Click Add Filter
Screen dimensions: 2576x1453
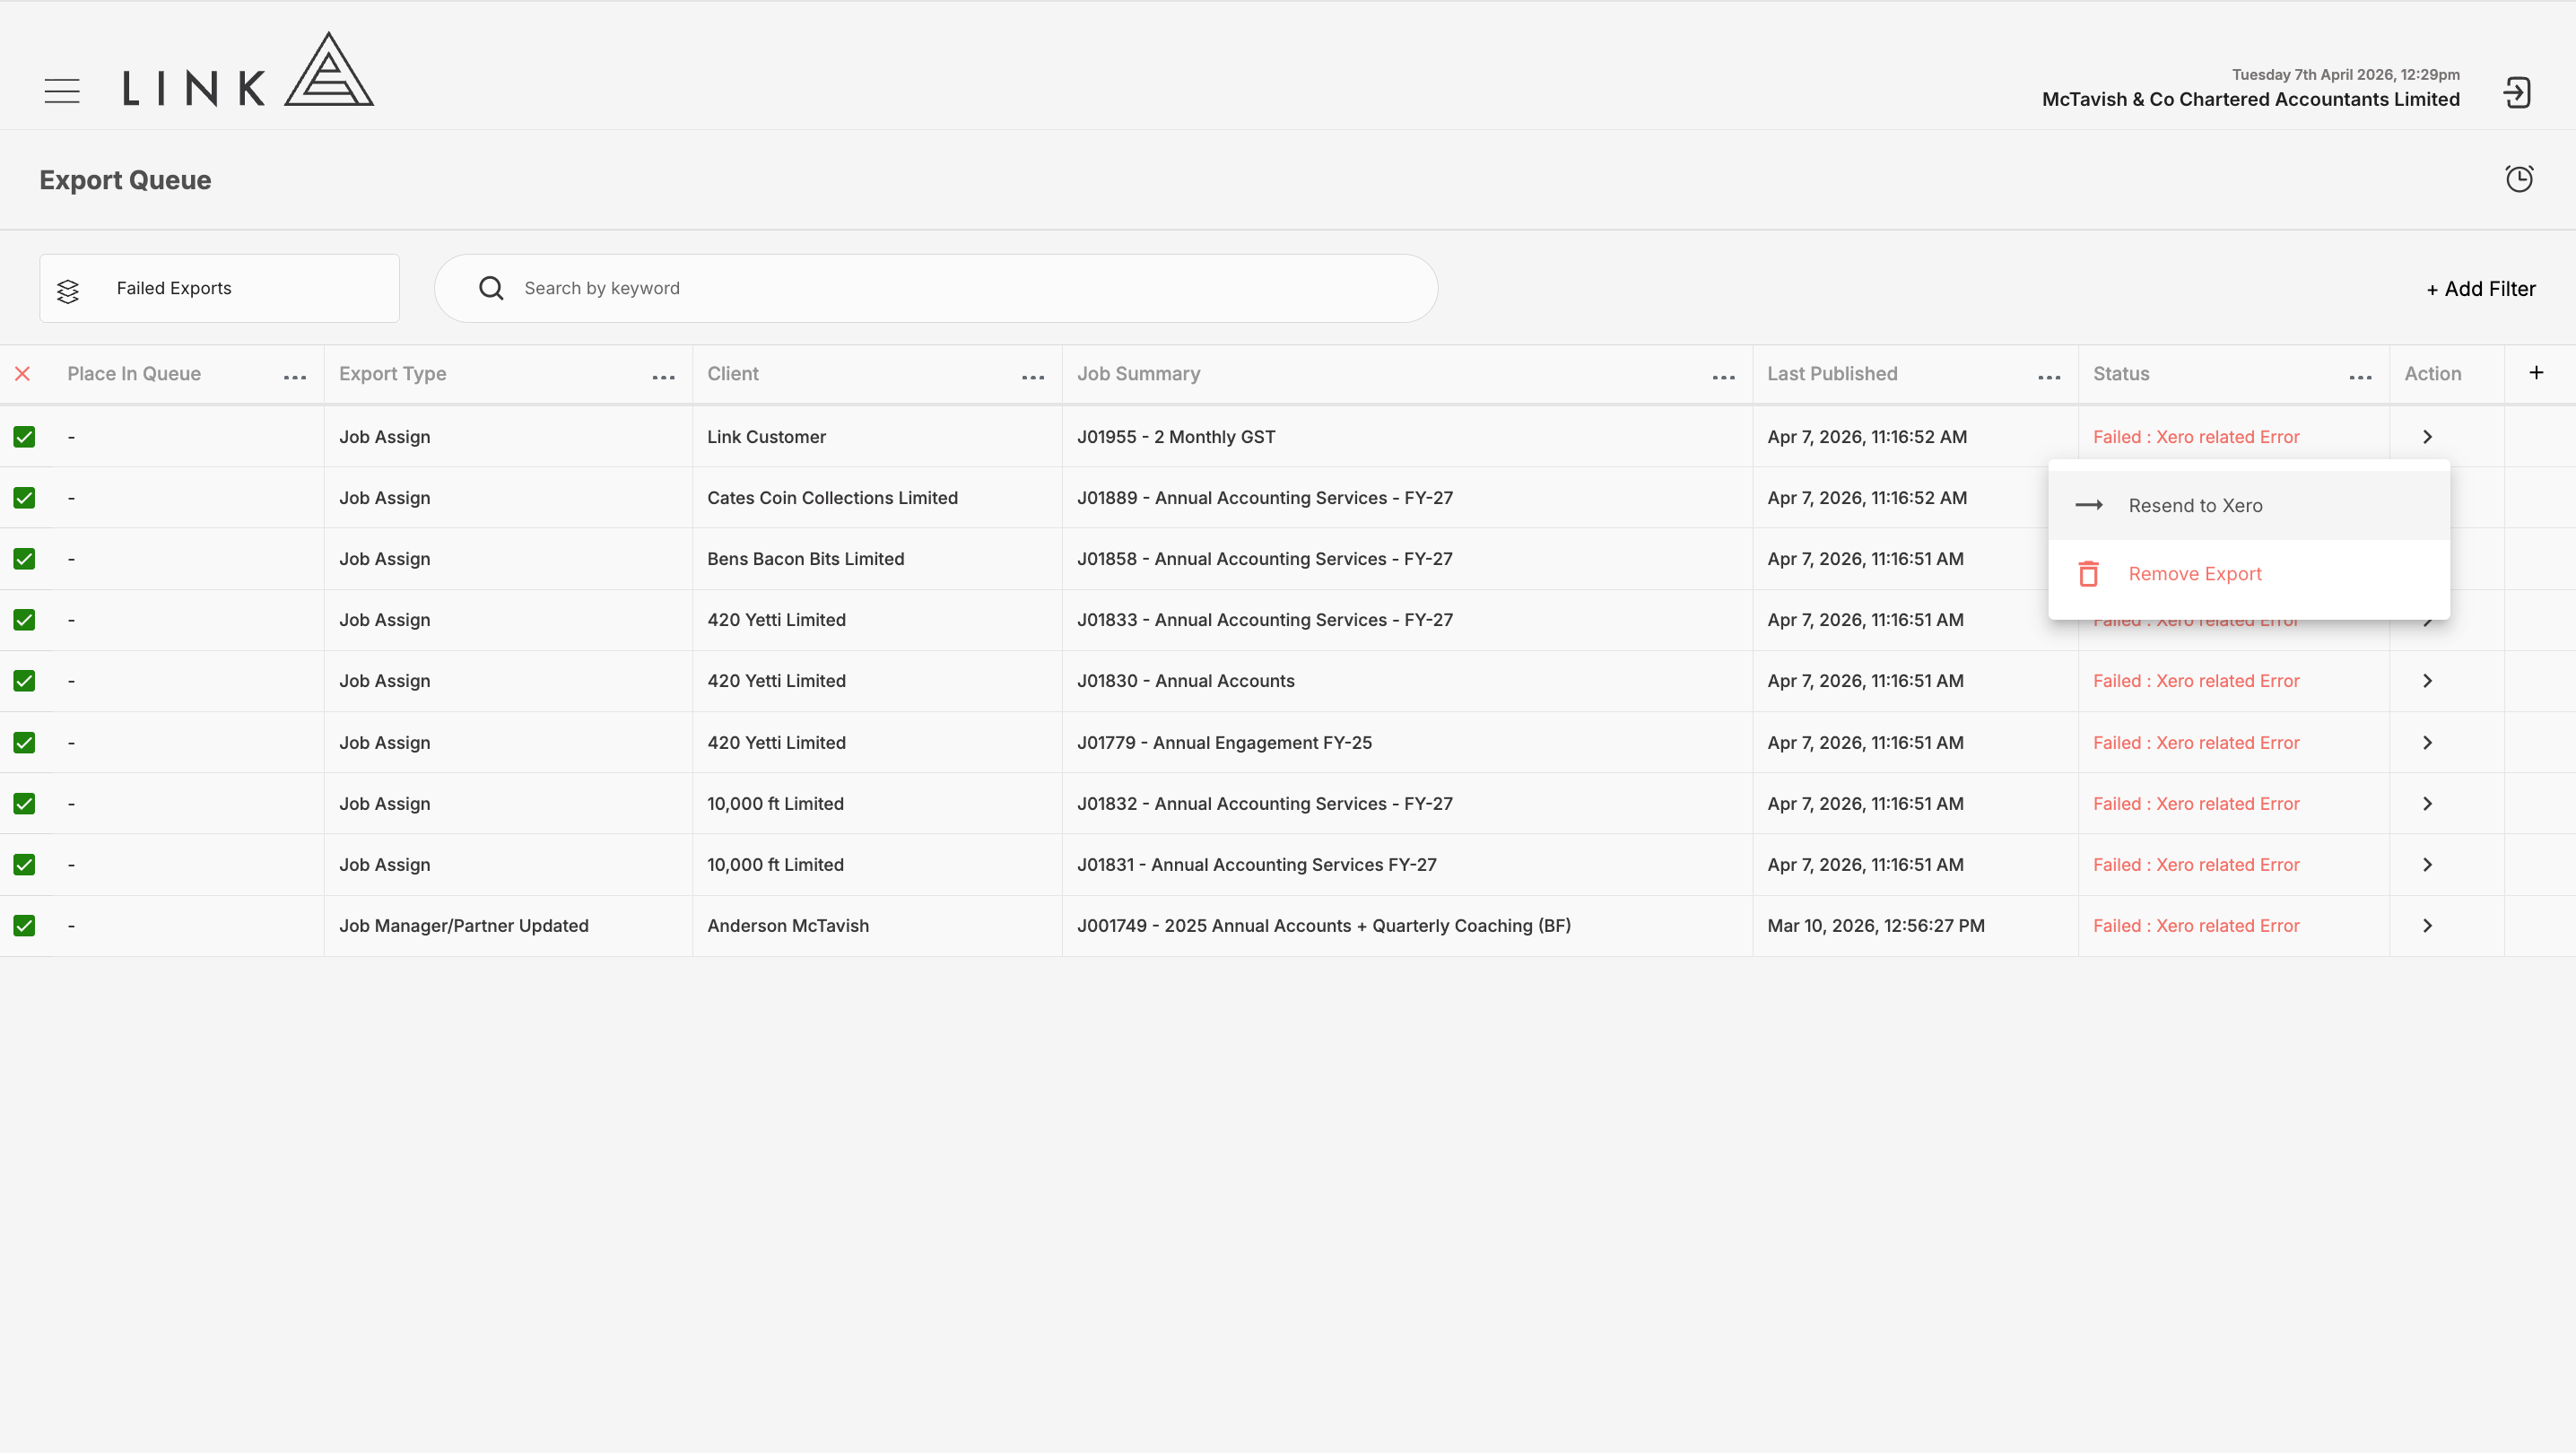pyautogui.click(x=2481, y=289)
